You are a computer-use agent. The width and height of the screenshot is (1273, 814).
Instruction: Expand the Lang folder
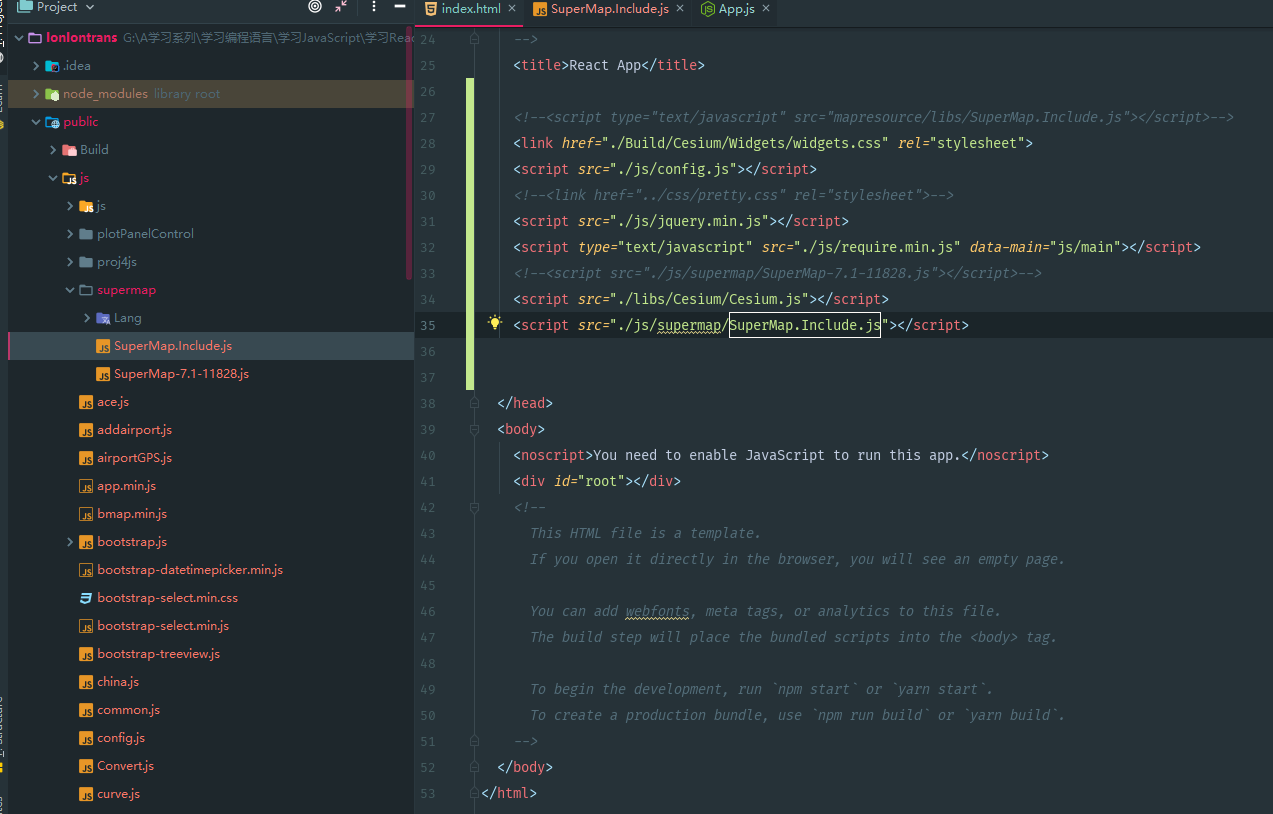tap(87, 318)
